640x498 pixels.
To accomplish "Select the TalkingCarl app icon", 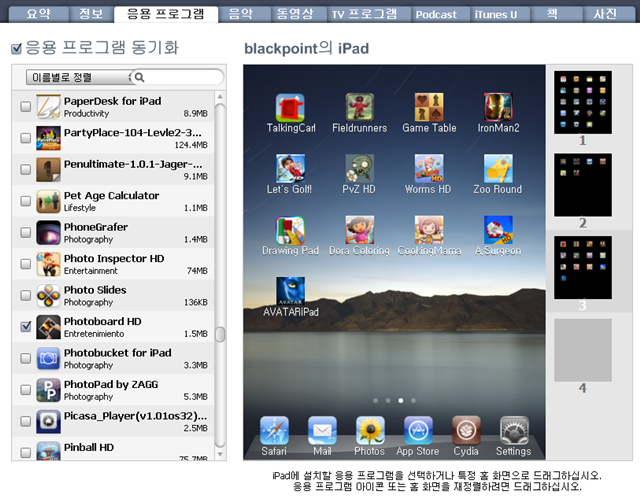I will (x=290, y=107).
